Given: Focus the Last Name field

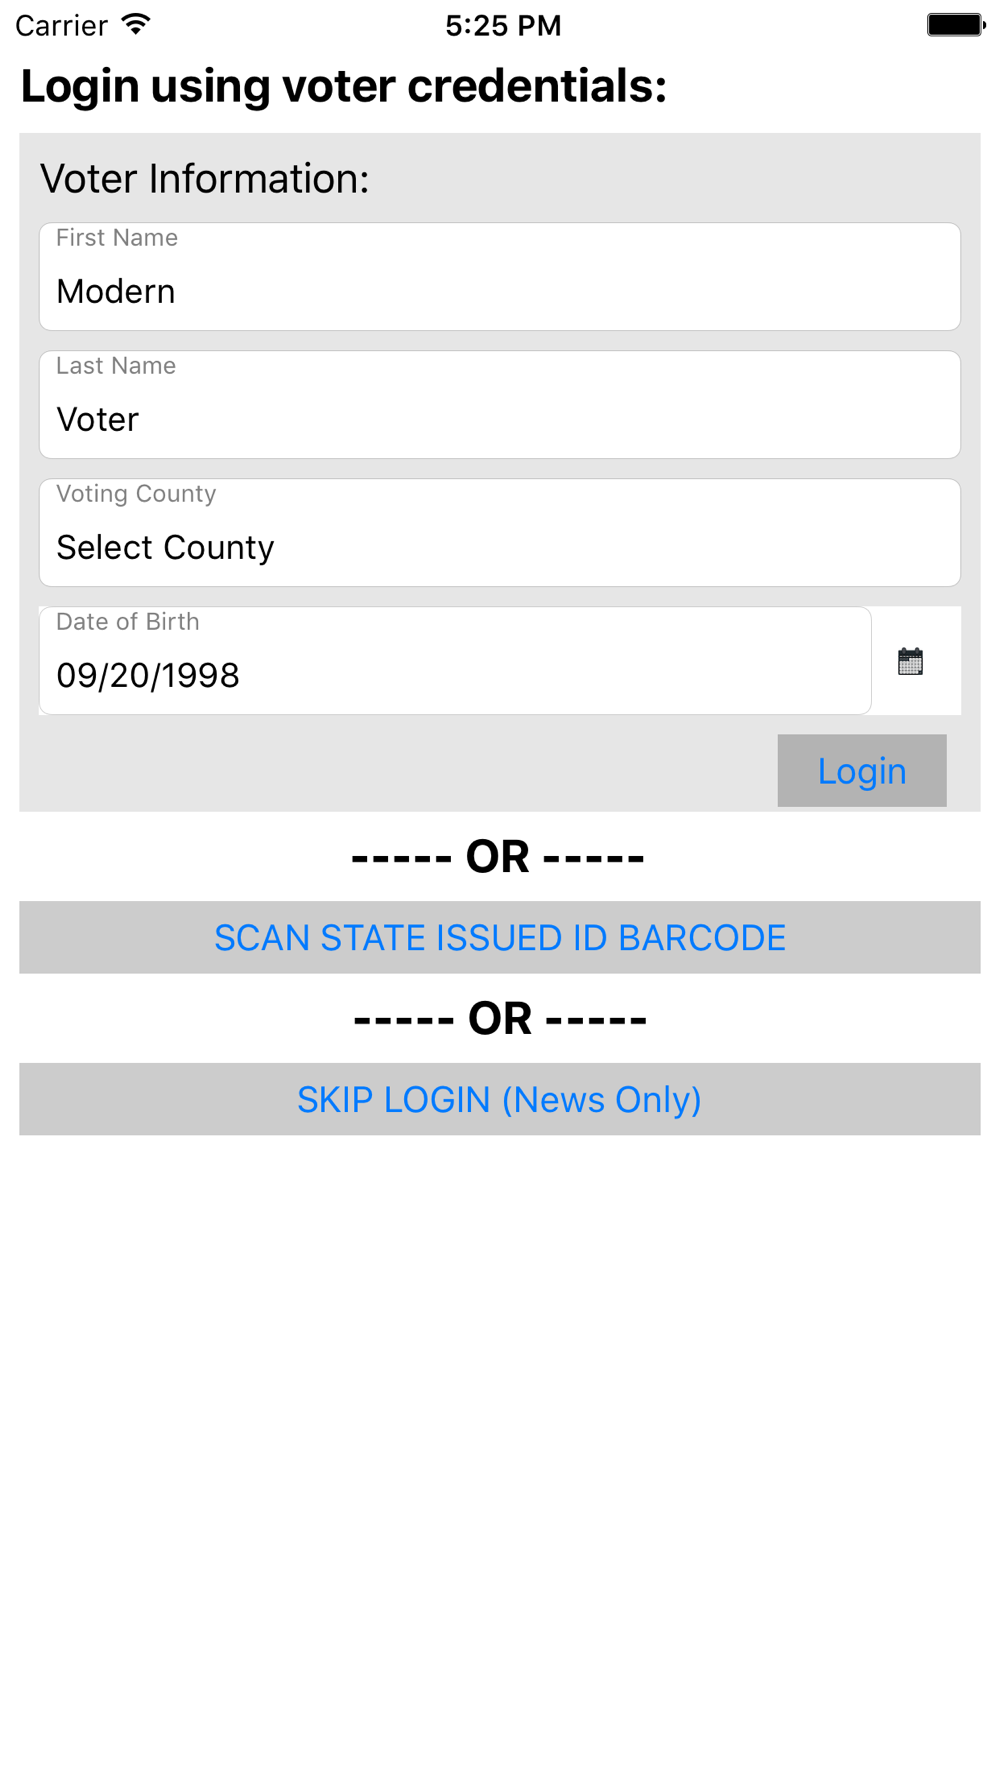Looking at the screenshot, I should coord(500,404).
